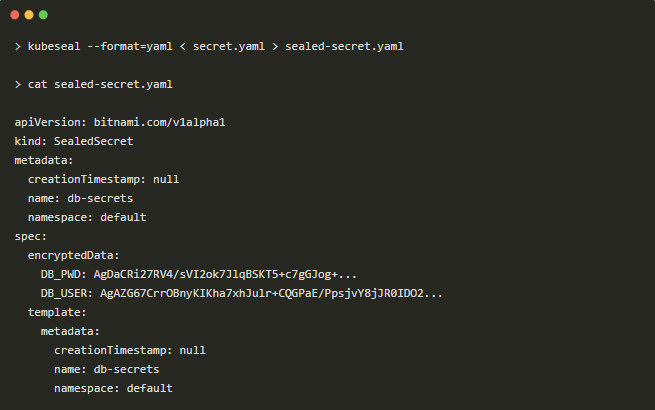The height and width of the screenshot is (410, 655).
Task: Click the DB_USER encrypted value line
Action: click(x=241, y=293)
